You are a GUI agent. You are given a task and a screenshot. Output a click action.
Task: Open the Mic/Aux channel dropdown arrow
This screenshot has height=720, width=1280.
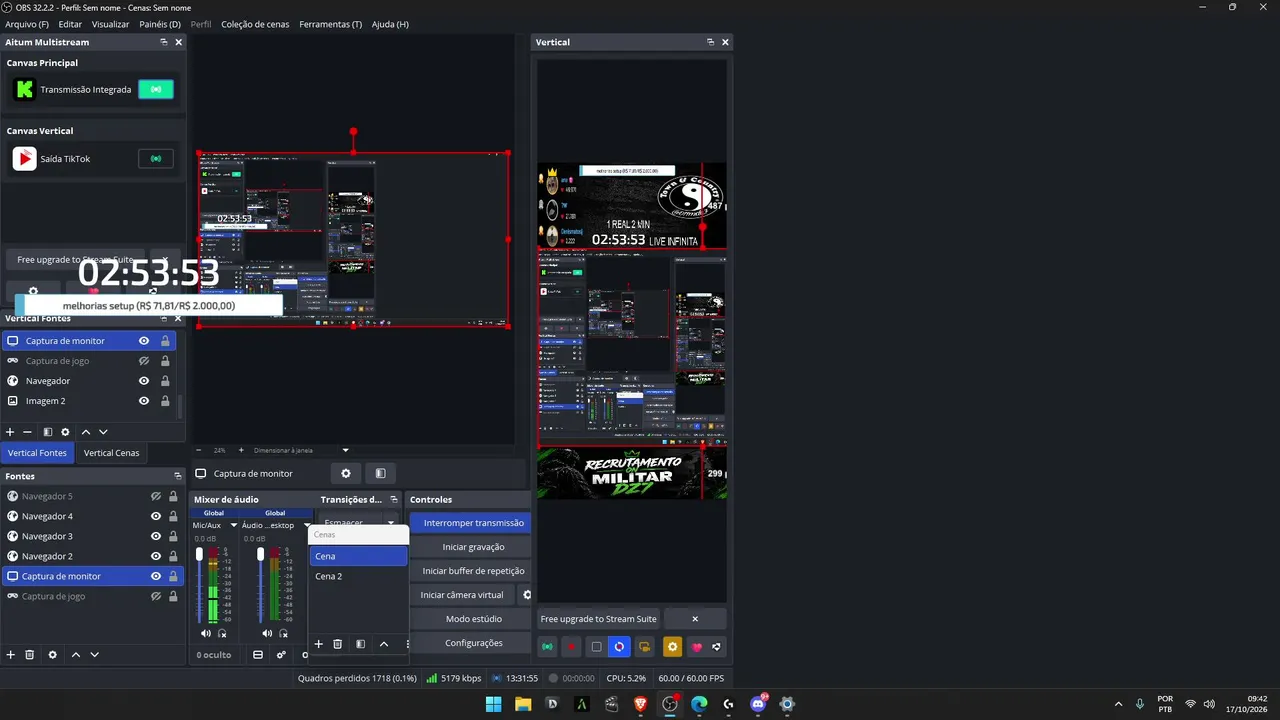coord(234,525)
